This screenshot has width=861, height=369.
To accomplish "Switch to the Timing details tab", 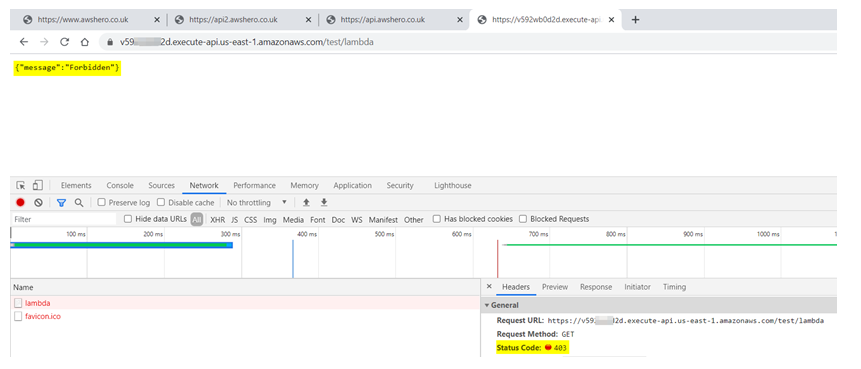I will pos(674,287).
